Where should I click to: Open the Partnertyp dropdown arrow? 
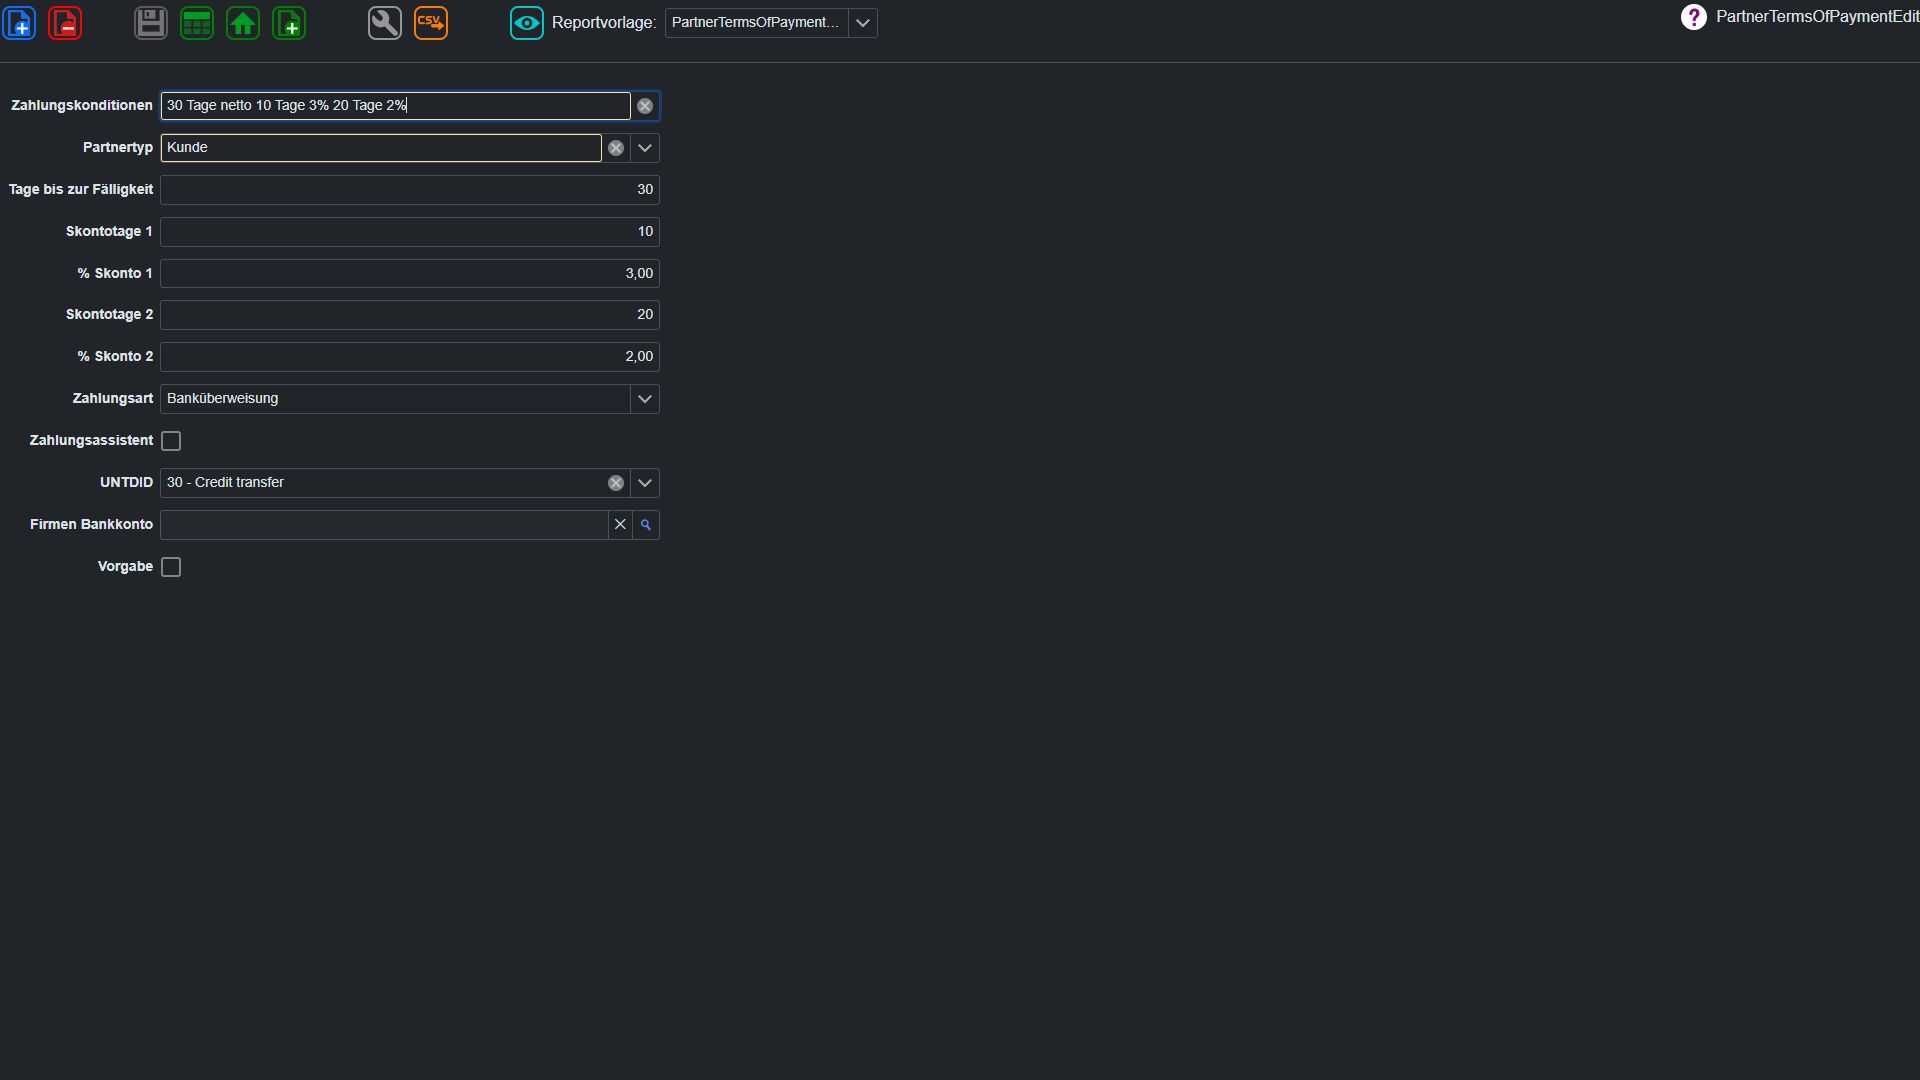645,148
